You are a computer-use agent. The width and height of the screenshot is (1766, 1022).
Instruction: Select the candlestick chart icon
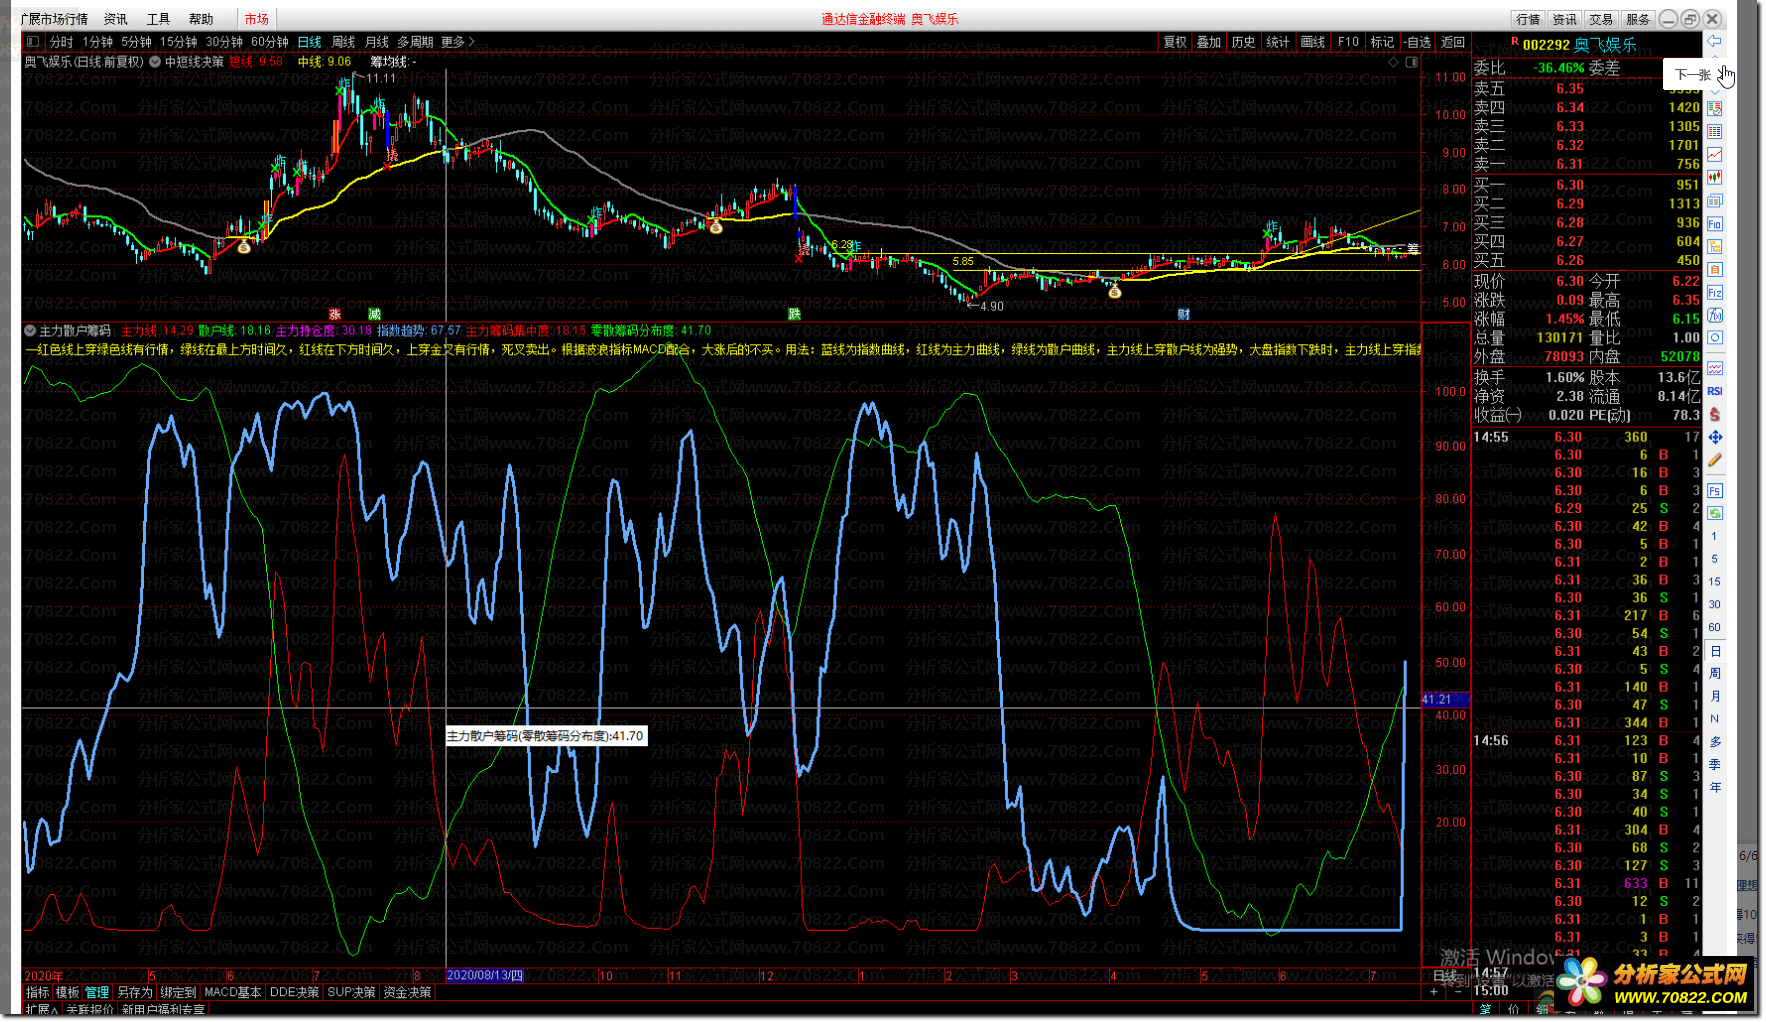[x=1715, y=177]
